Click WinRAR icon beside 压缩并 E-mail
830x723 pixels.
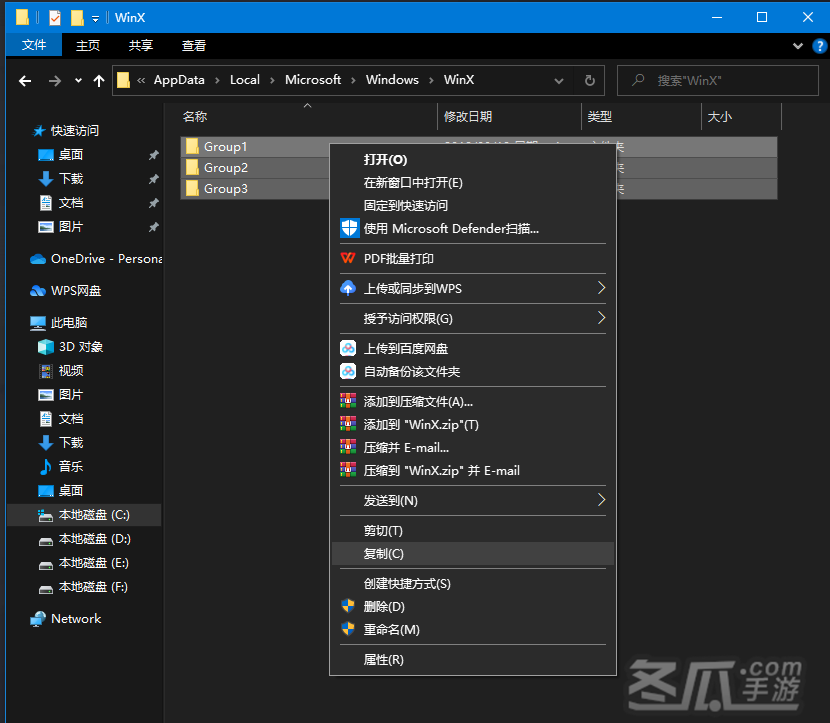pyautogui.click(x=348, y=447)
